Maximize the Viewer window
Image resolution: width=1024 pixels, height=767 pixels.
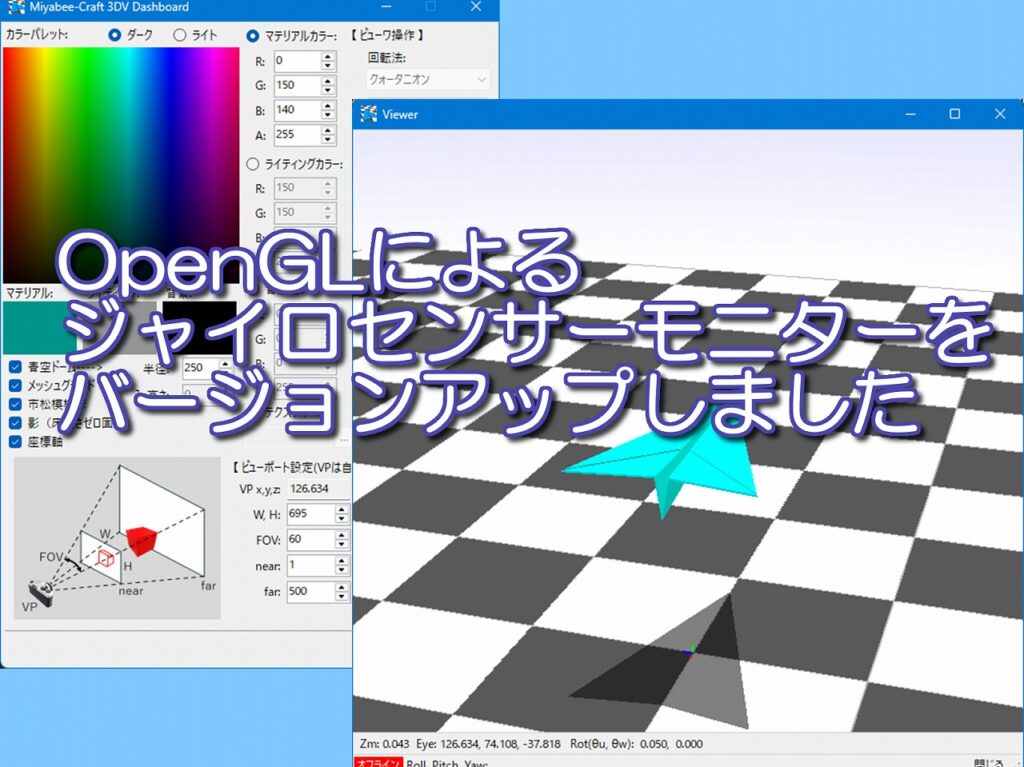955,114
